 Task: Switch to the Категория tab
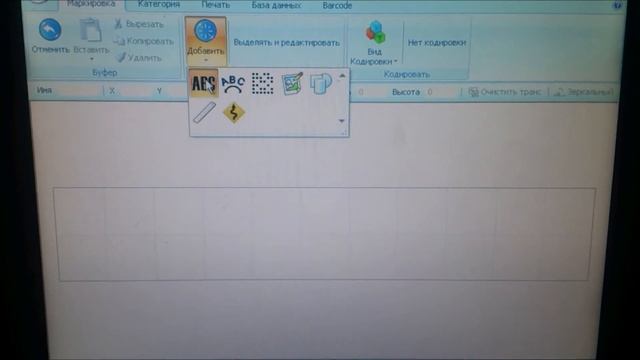(x=158, y=4)
